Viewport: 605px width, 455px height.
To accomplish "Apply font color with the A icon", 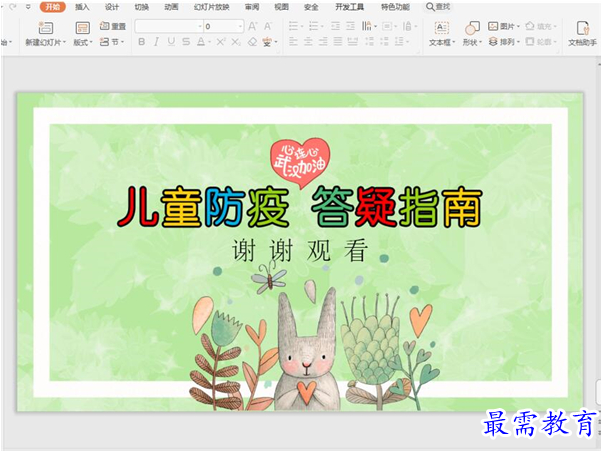I will click(201, 42).
